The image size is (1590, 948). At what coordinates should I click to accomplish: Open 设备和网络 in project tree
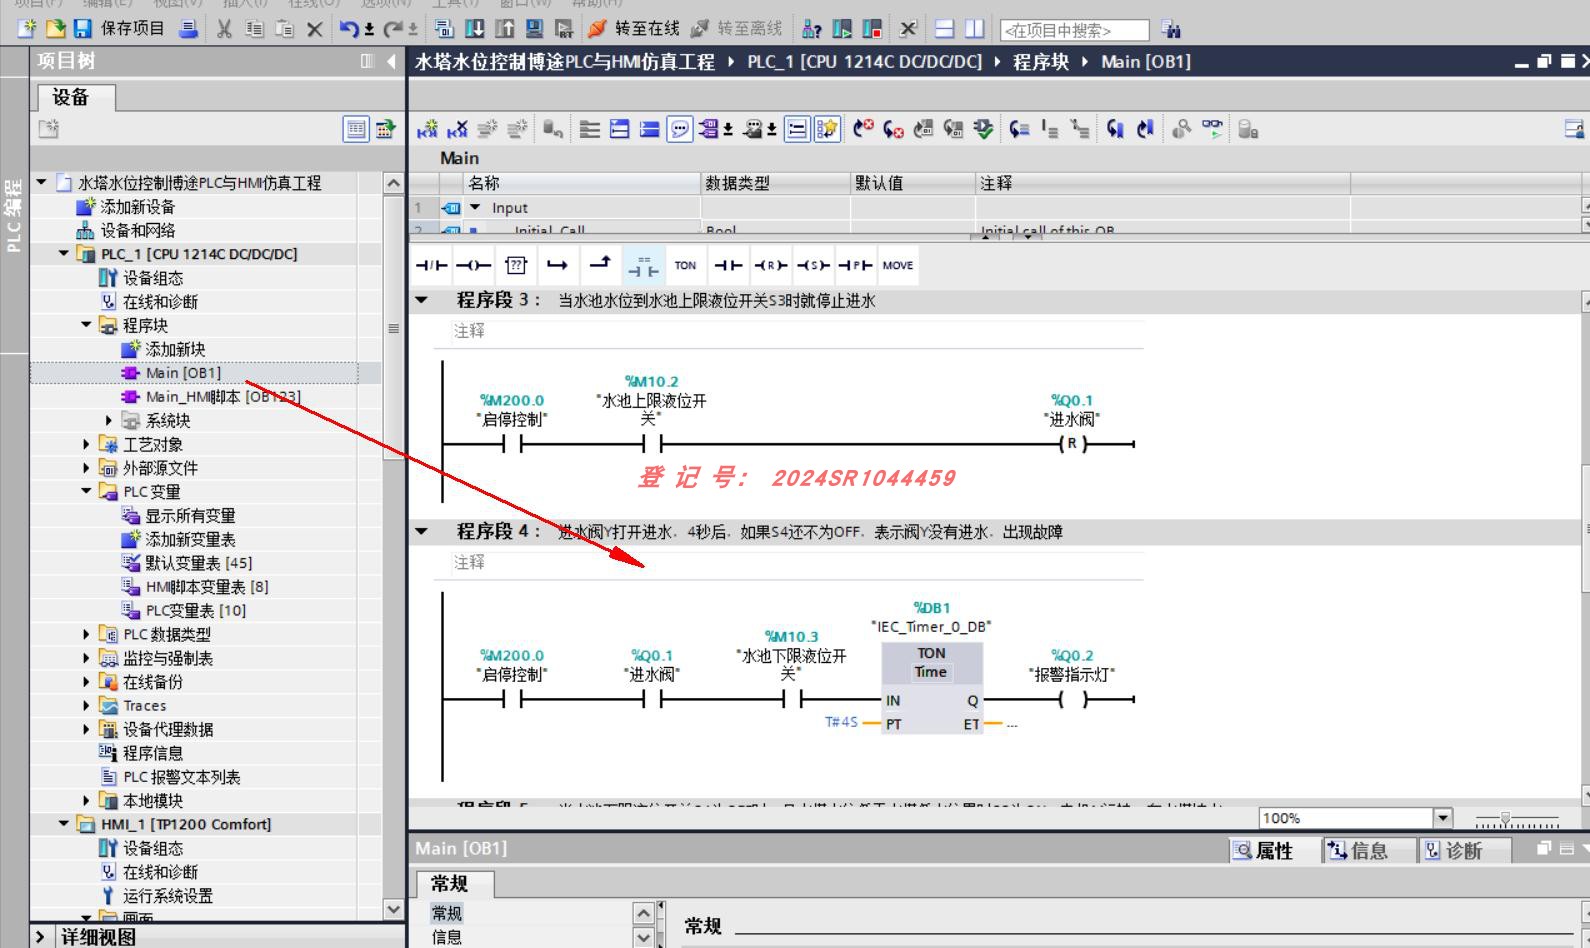[x=137, y=230]
